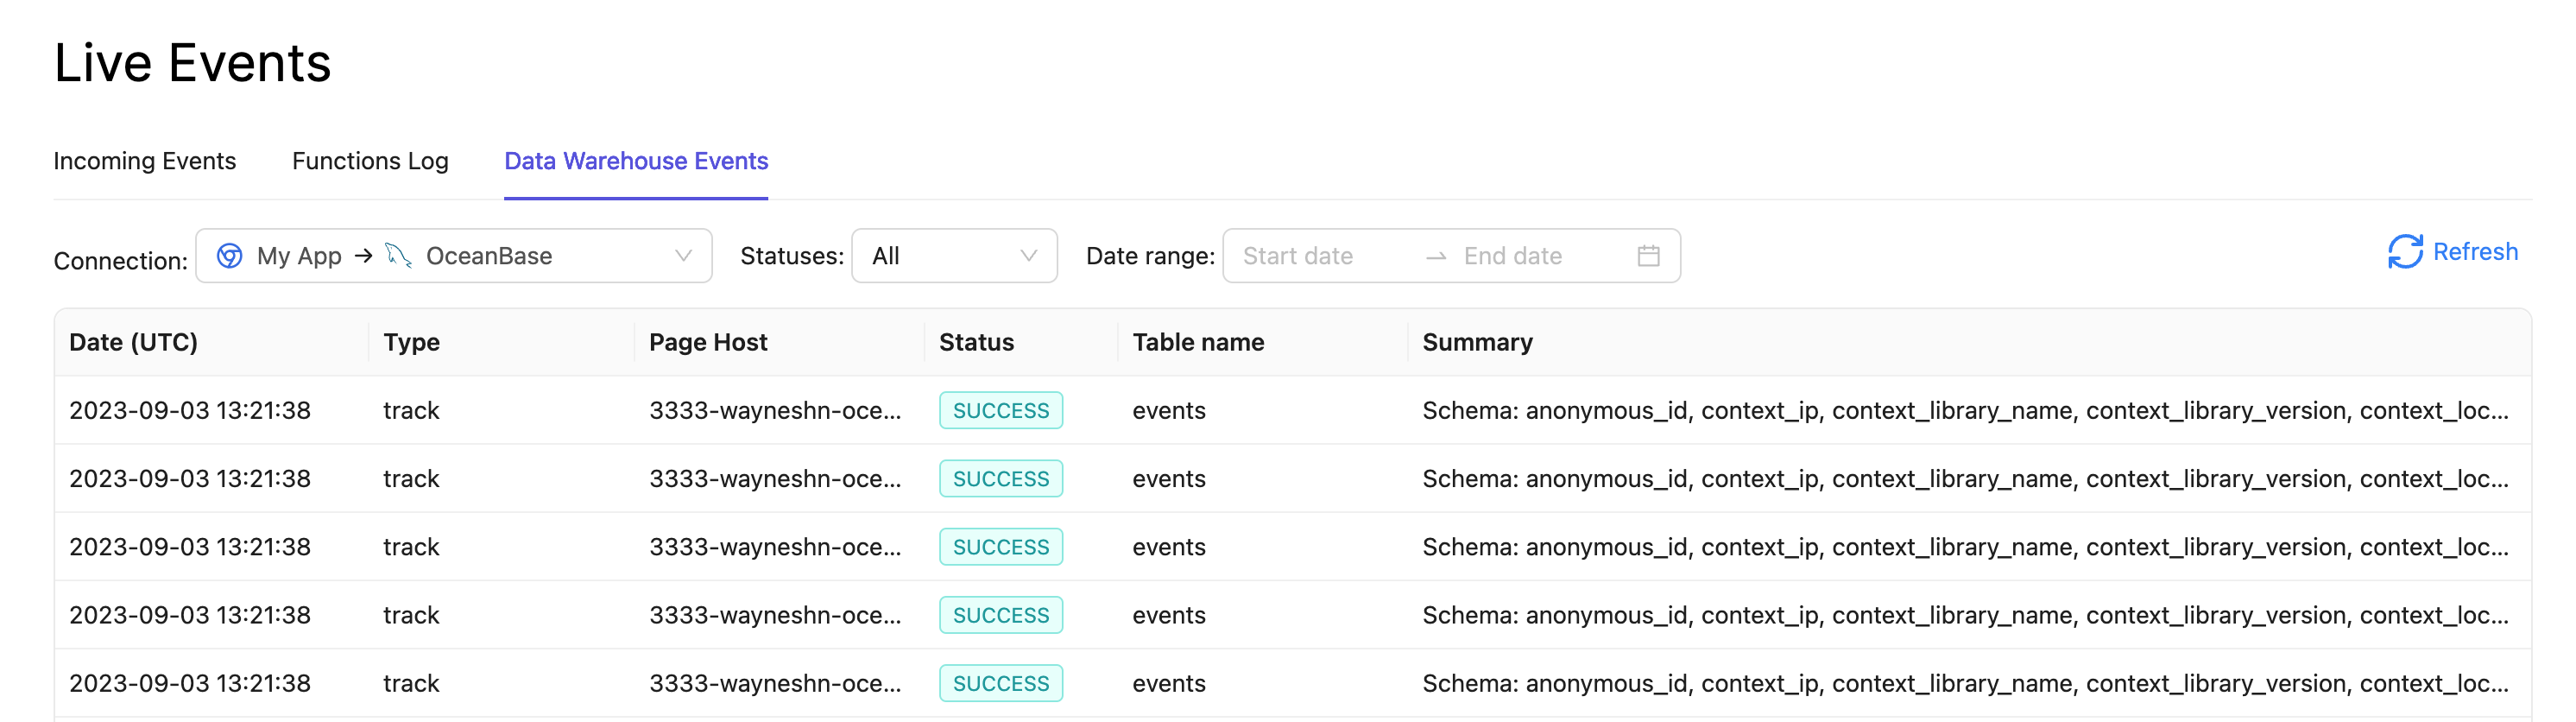Switch to the Incoming Events tab
Viewport: 2576px width, 722px height.
pyautogui.click(x=145, y=161)
